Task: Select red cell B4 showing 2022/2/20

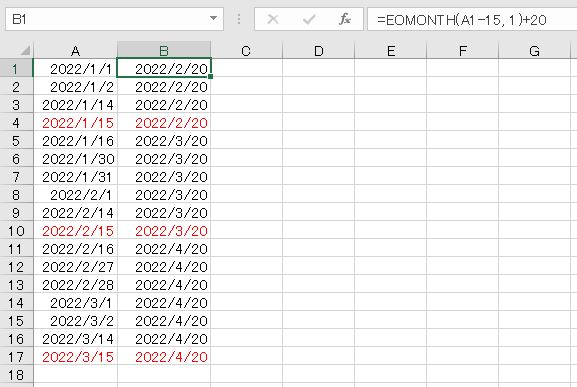Action: (164, 122)
